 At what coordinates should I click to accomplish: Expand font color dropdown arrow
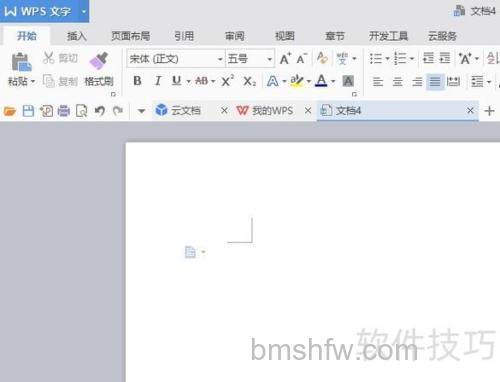(x=333, y=81)
